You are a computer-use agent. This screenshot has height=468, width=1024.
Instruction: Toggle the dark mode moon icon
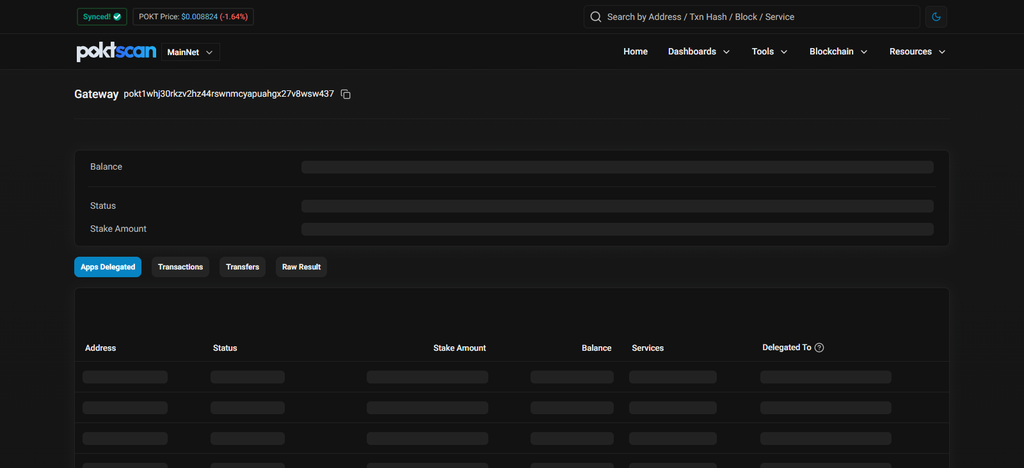[x=936, y=17]
